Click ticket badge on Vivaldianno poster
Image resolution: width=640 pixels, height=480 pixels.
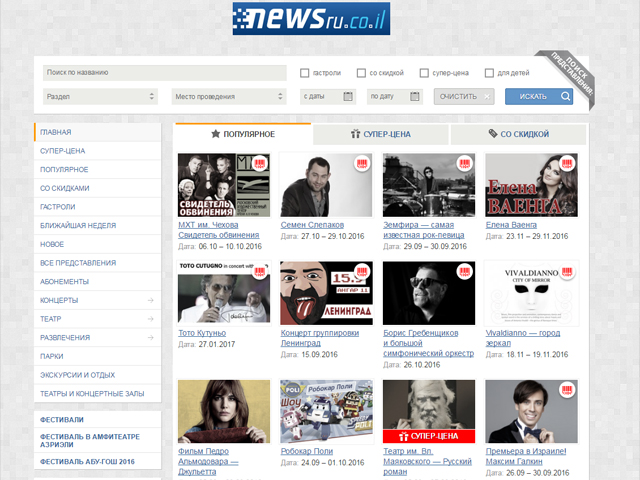[x=567, y=272]
